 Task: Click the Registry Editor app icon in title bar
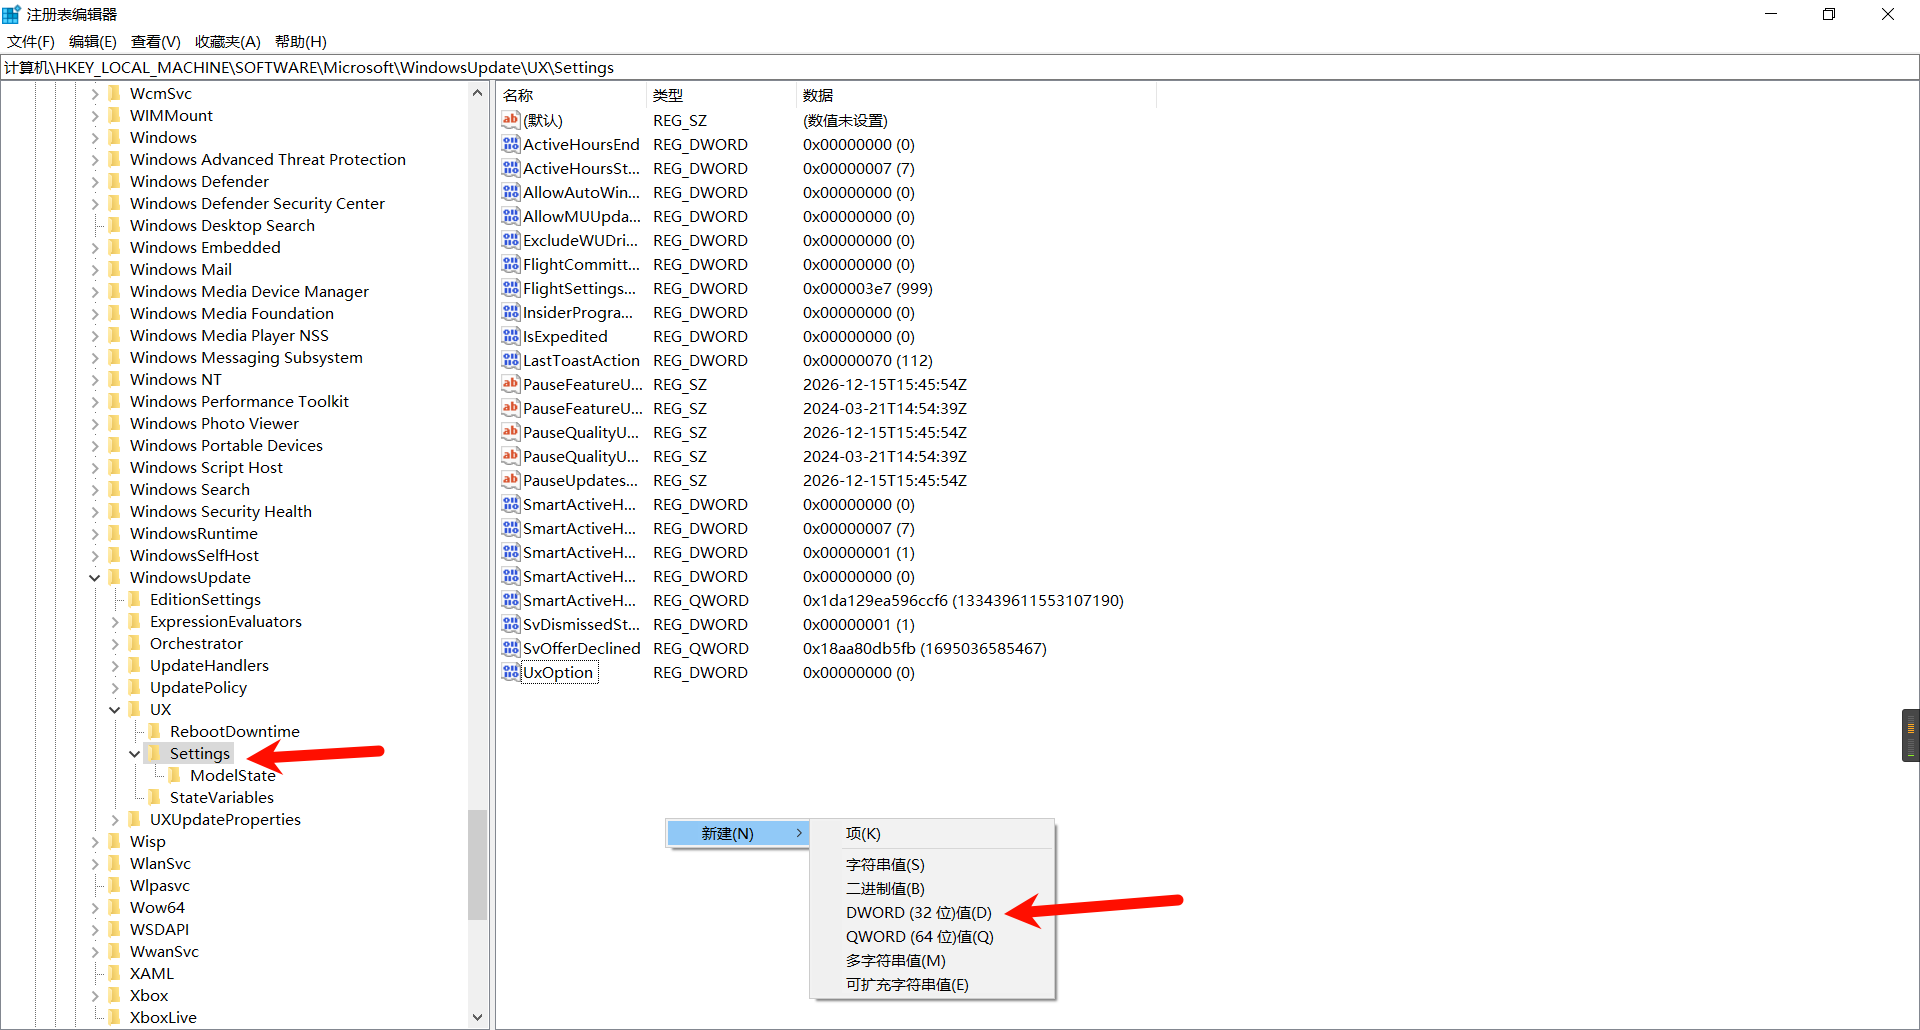11,14
